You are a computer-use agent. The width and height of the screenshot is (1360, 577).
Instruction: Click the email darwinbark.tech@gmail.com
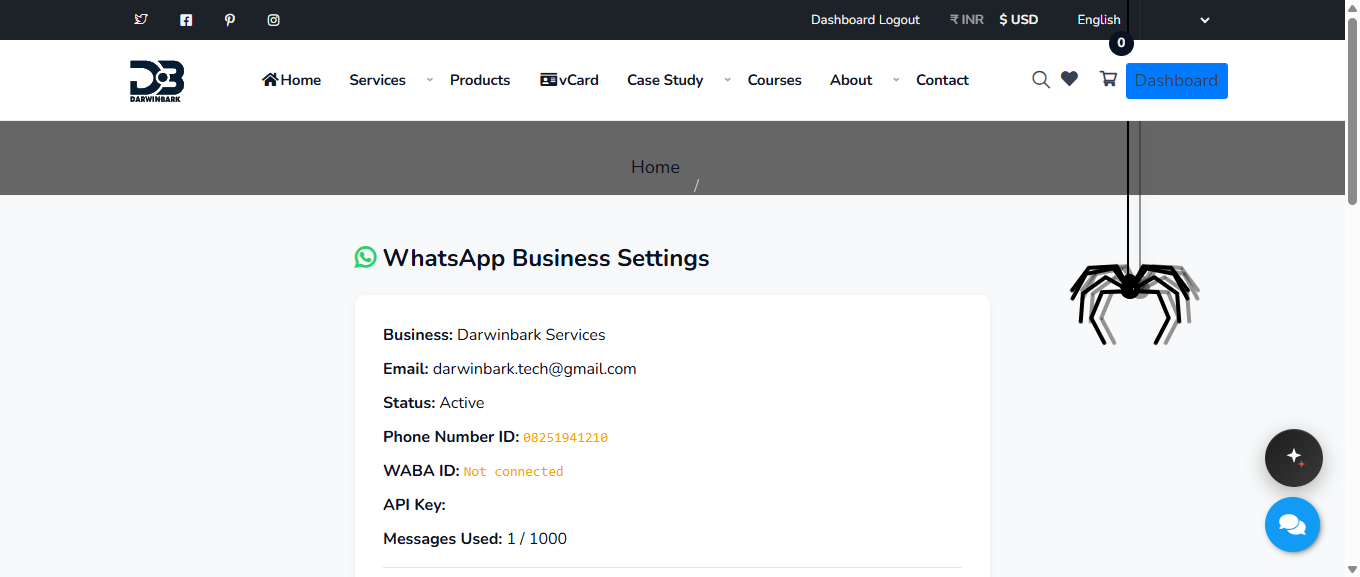[535, 369]
